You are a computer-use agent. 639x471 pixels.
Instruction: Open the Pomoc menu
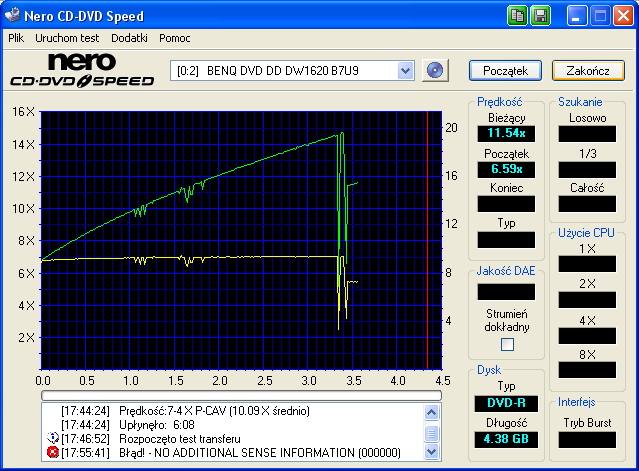174,38
